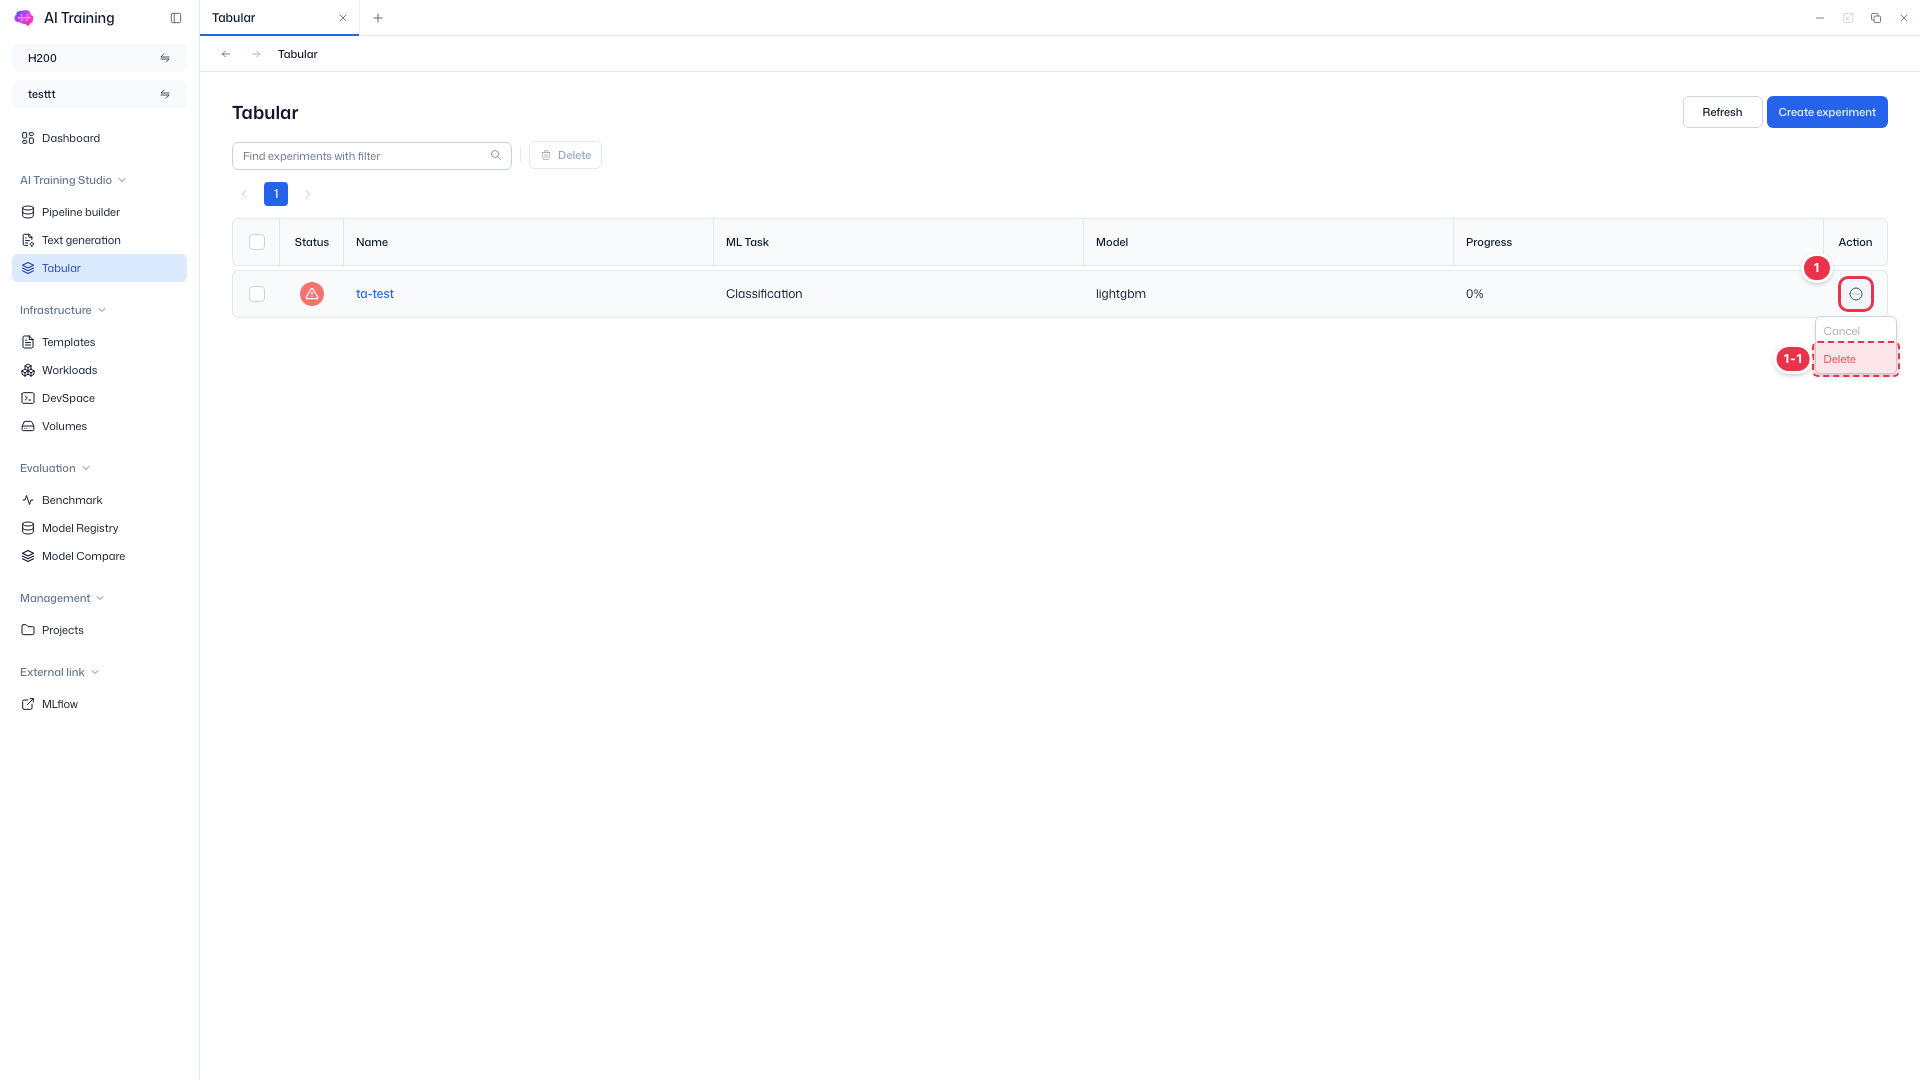Collapse Management section
1920x1080 pixels.
(62, 598)
